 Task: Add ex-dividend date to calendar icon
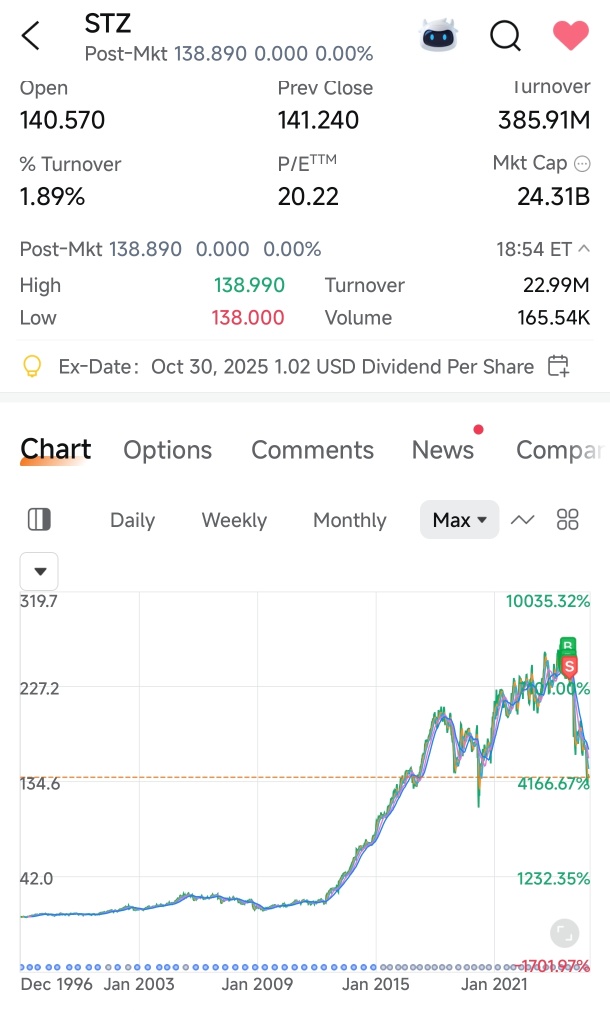(559, 366)
